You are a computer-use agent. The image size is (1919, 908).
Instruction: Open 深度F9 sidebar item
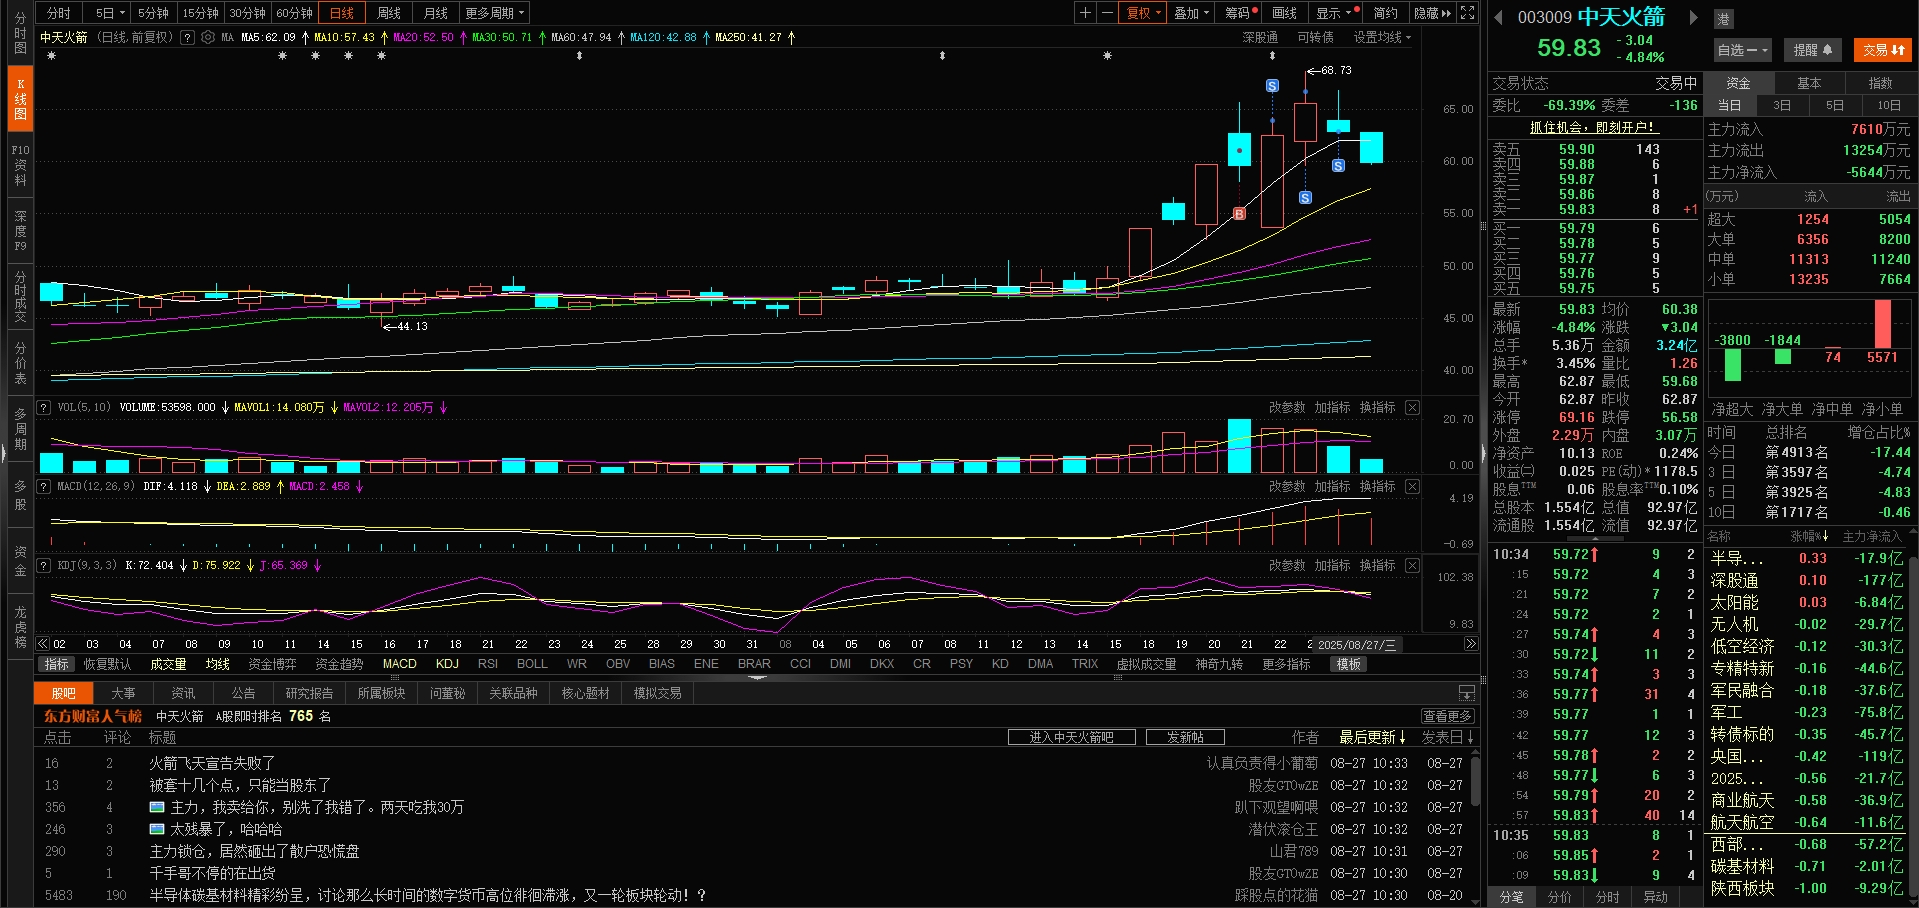(20, 231)
